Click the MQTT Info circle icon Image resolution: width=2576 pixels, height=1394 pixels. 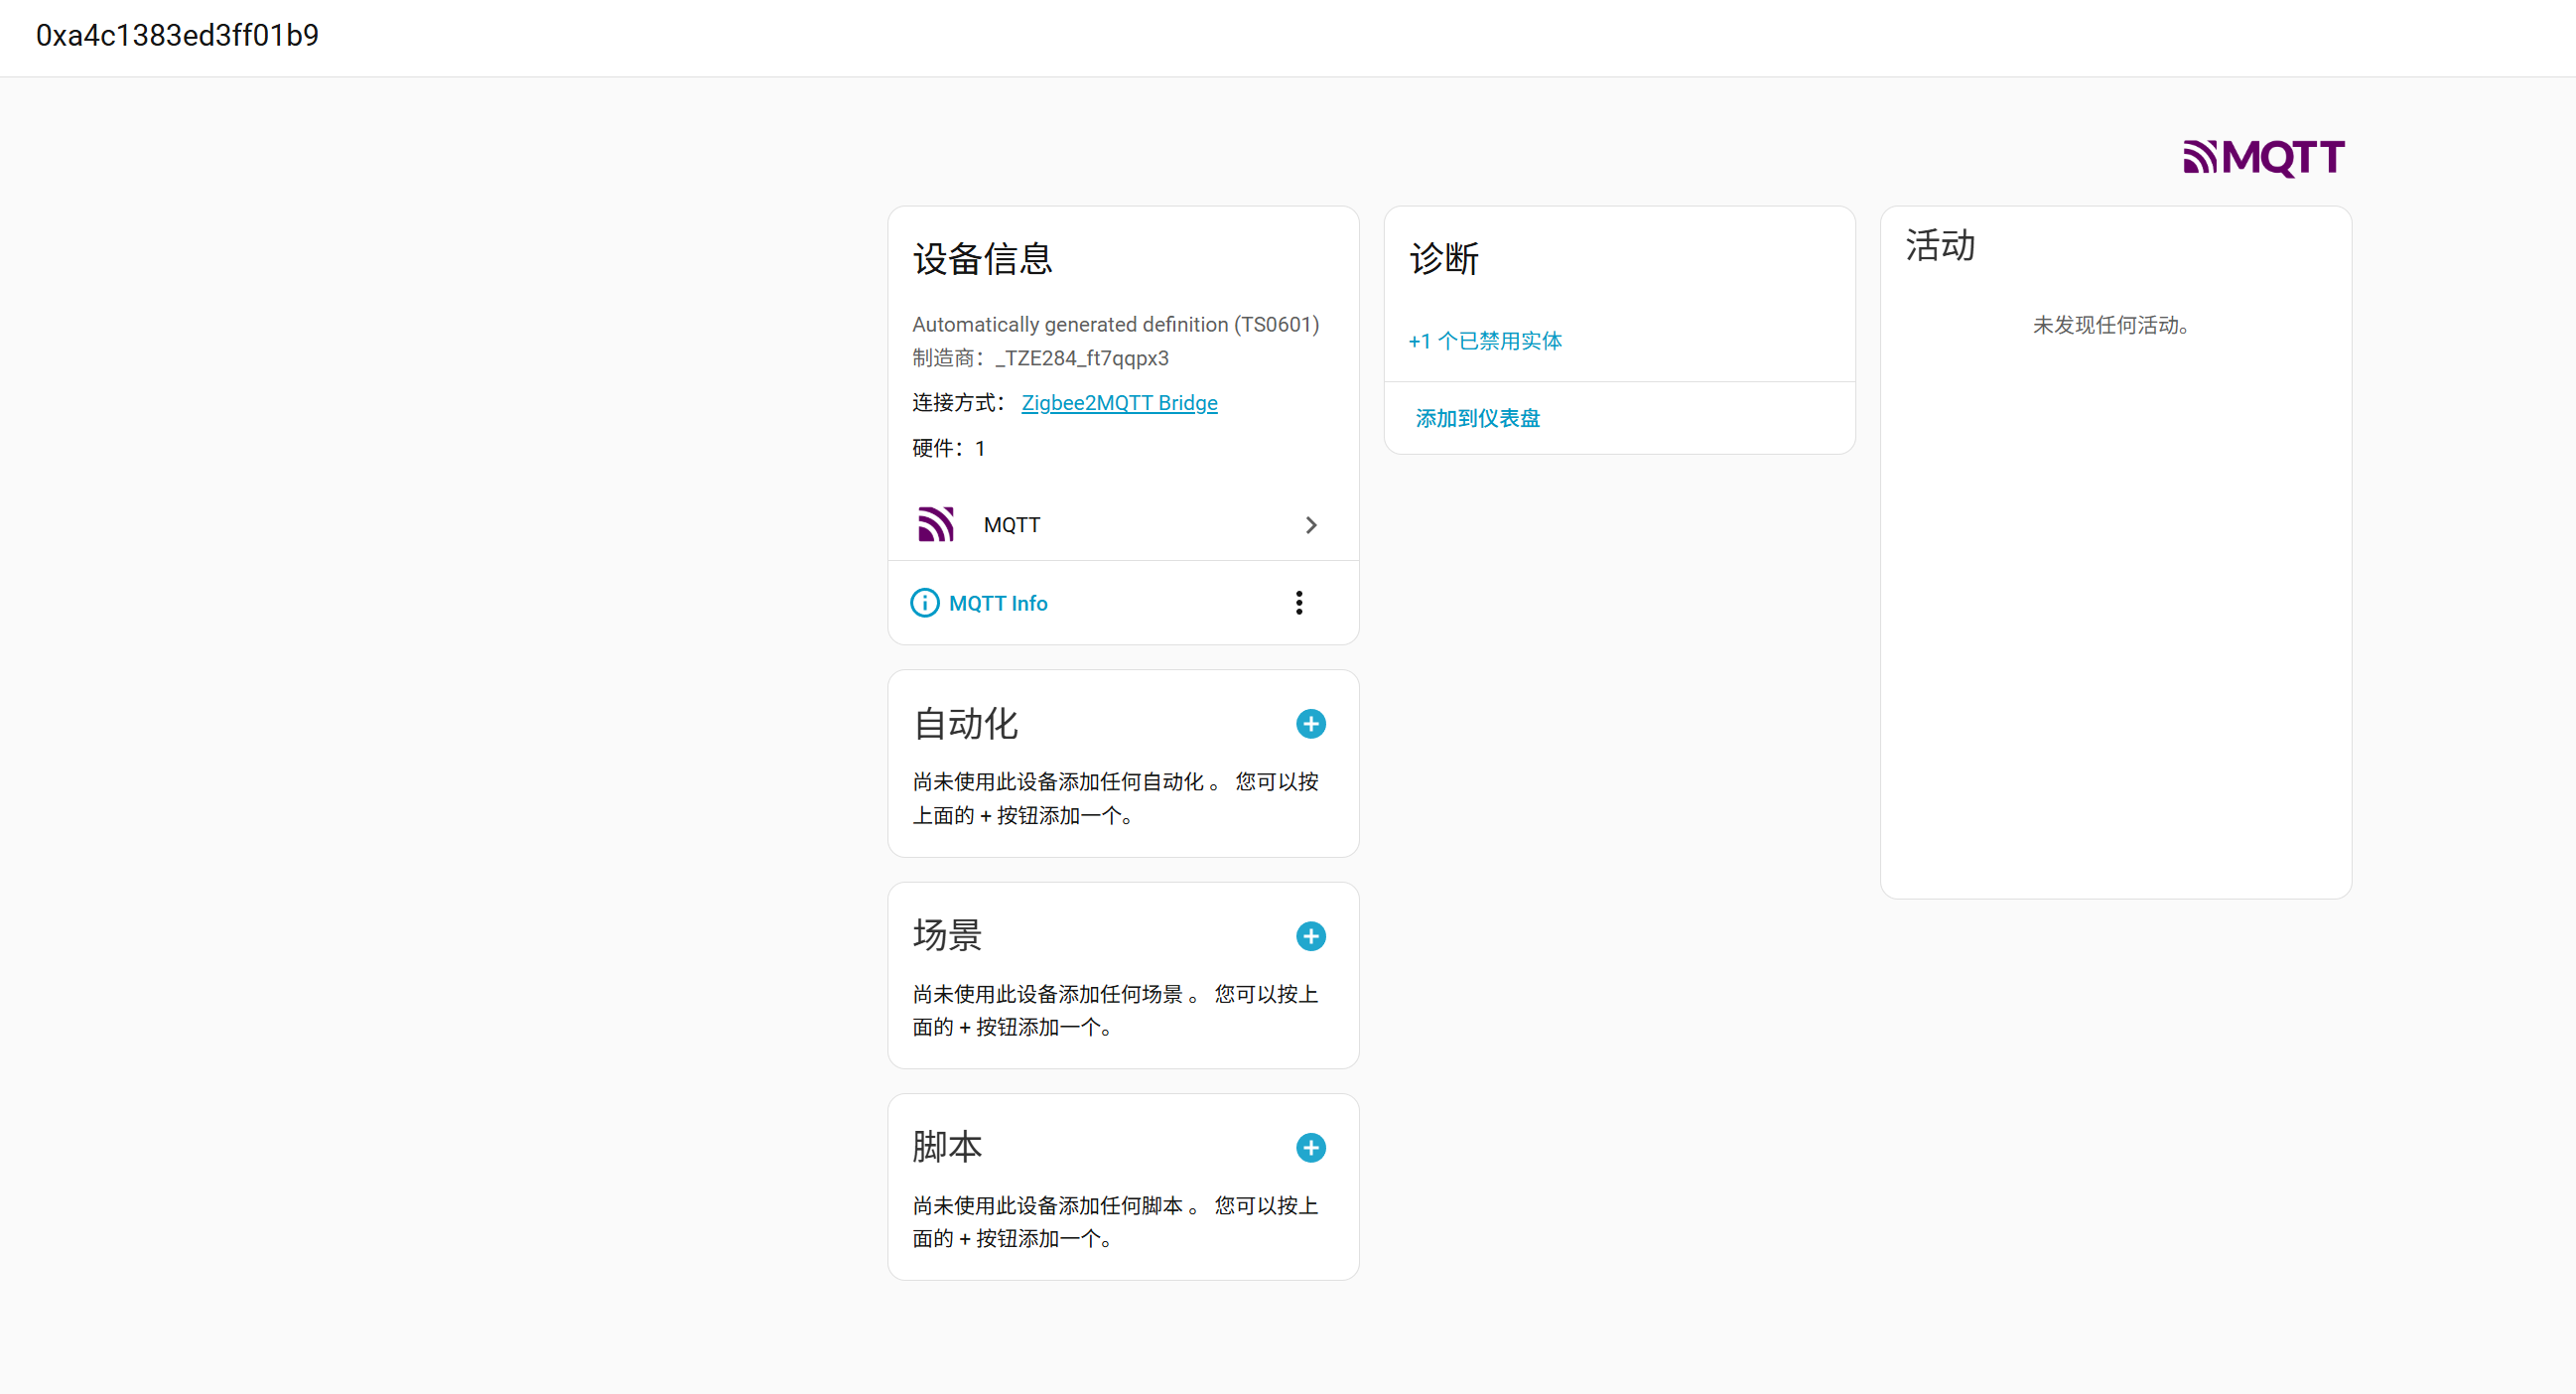point(925,603)
